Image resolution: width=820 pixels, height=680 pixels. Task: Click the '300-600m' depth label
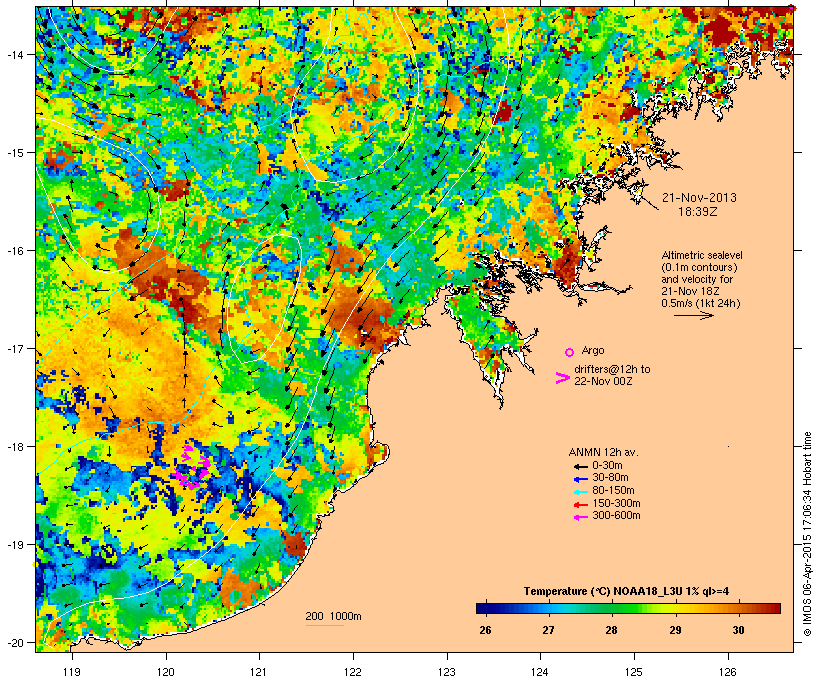(616, 516)
